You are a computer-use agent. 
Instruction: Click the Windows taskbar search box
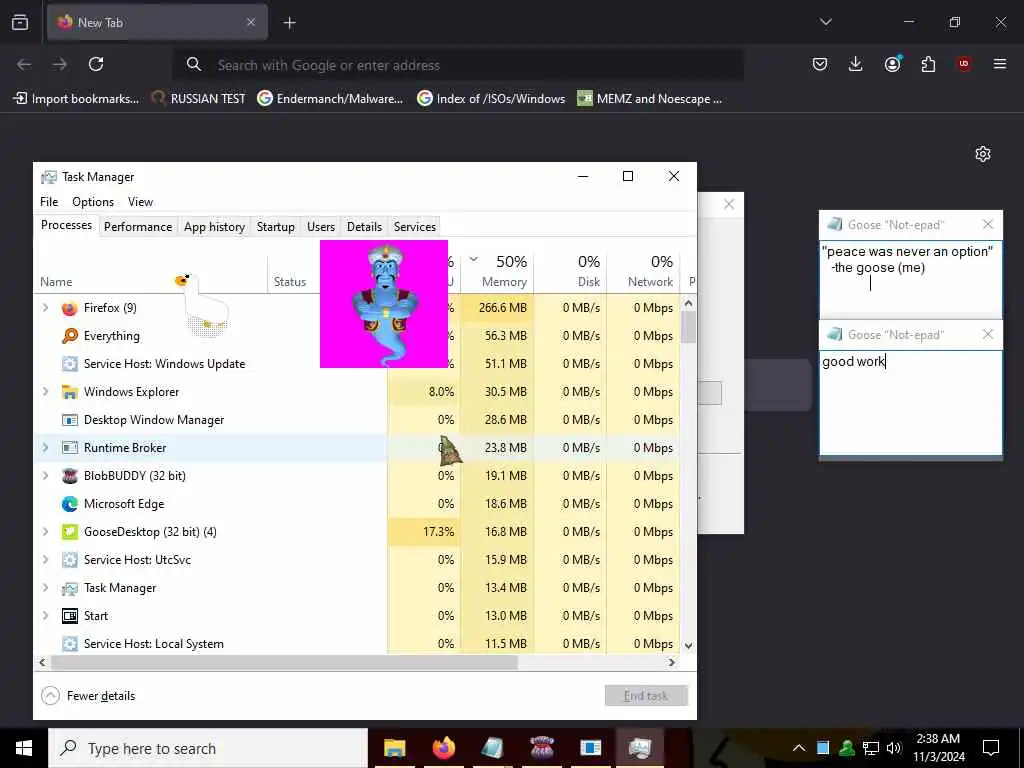(x=208, y=748)
